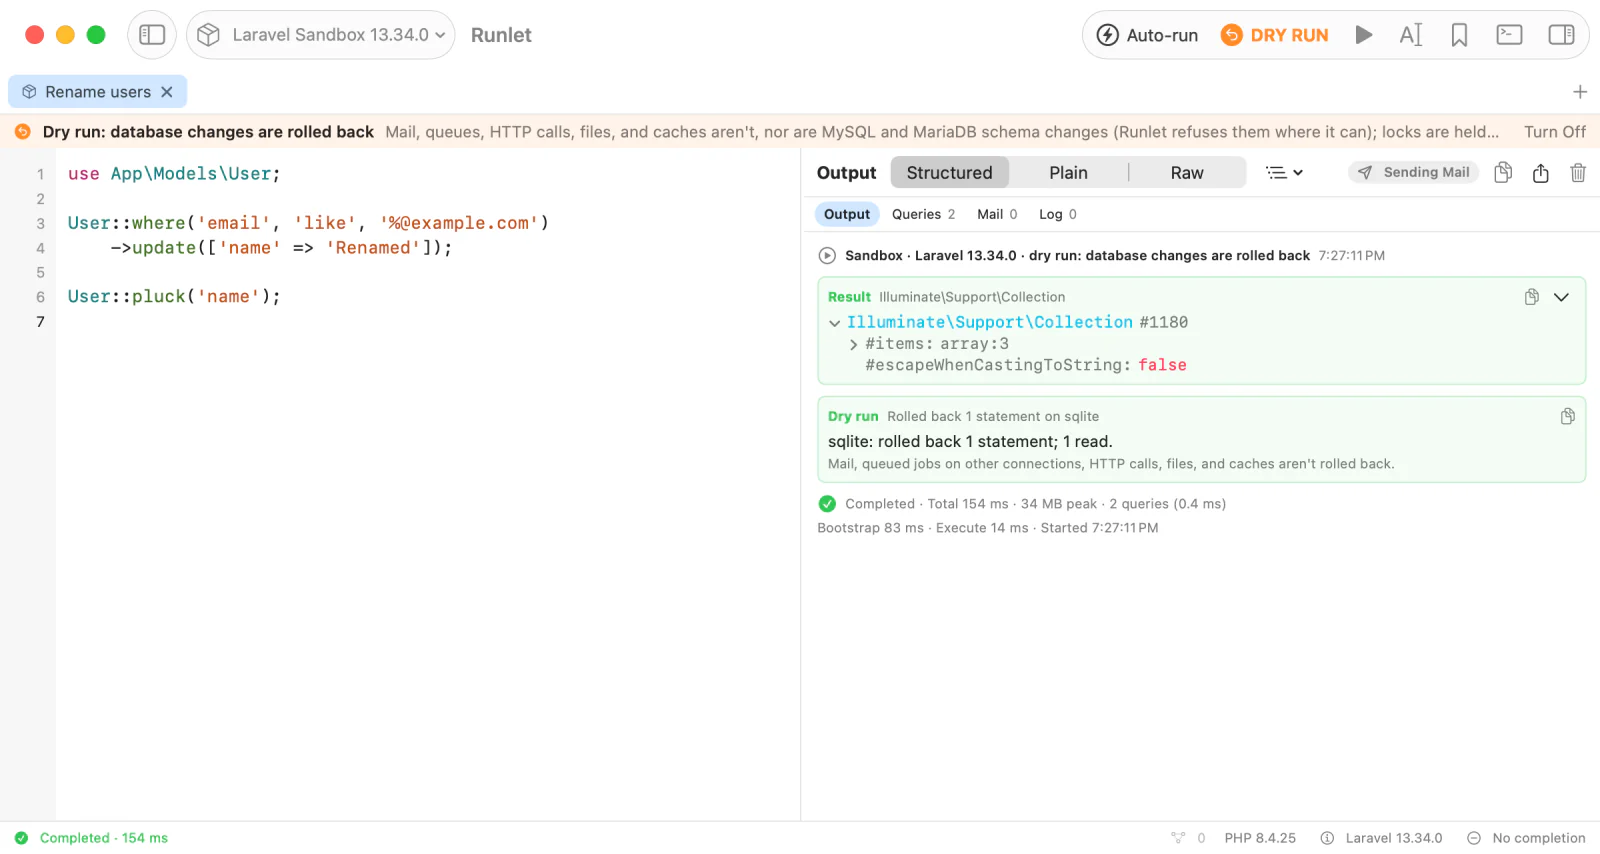Switch output view to Structured

949,173
